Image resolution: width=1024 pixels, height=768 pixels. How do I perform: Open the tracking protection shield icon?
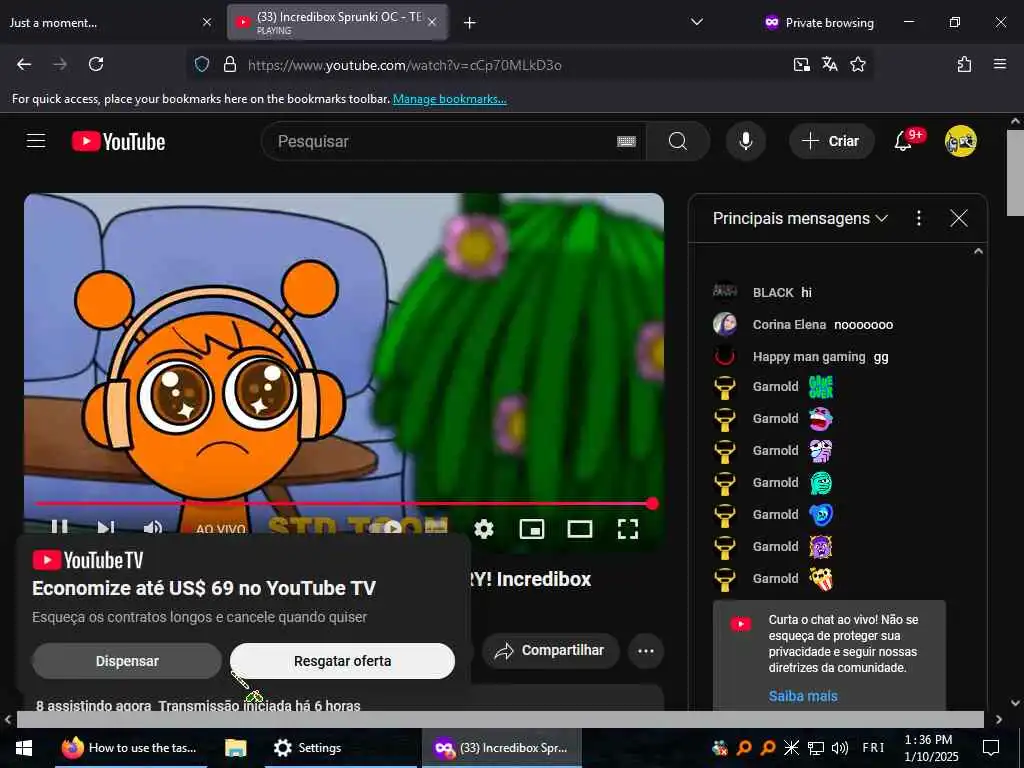click(x=202, y=64)
